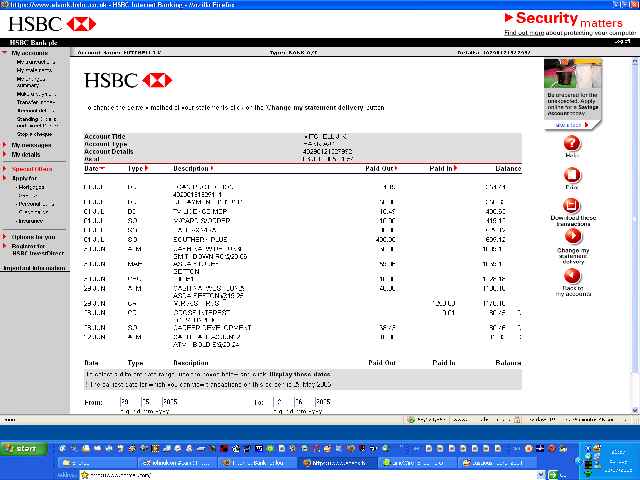640x480 pixels.
Task: Open the Important Information link
Action: 34,268
